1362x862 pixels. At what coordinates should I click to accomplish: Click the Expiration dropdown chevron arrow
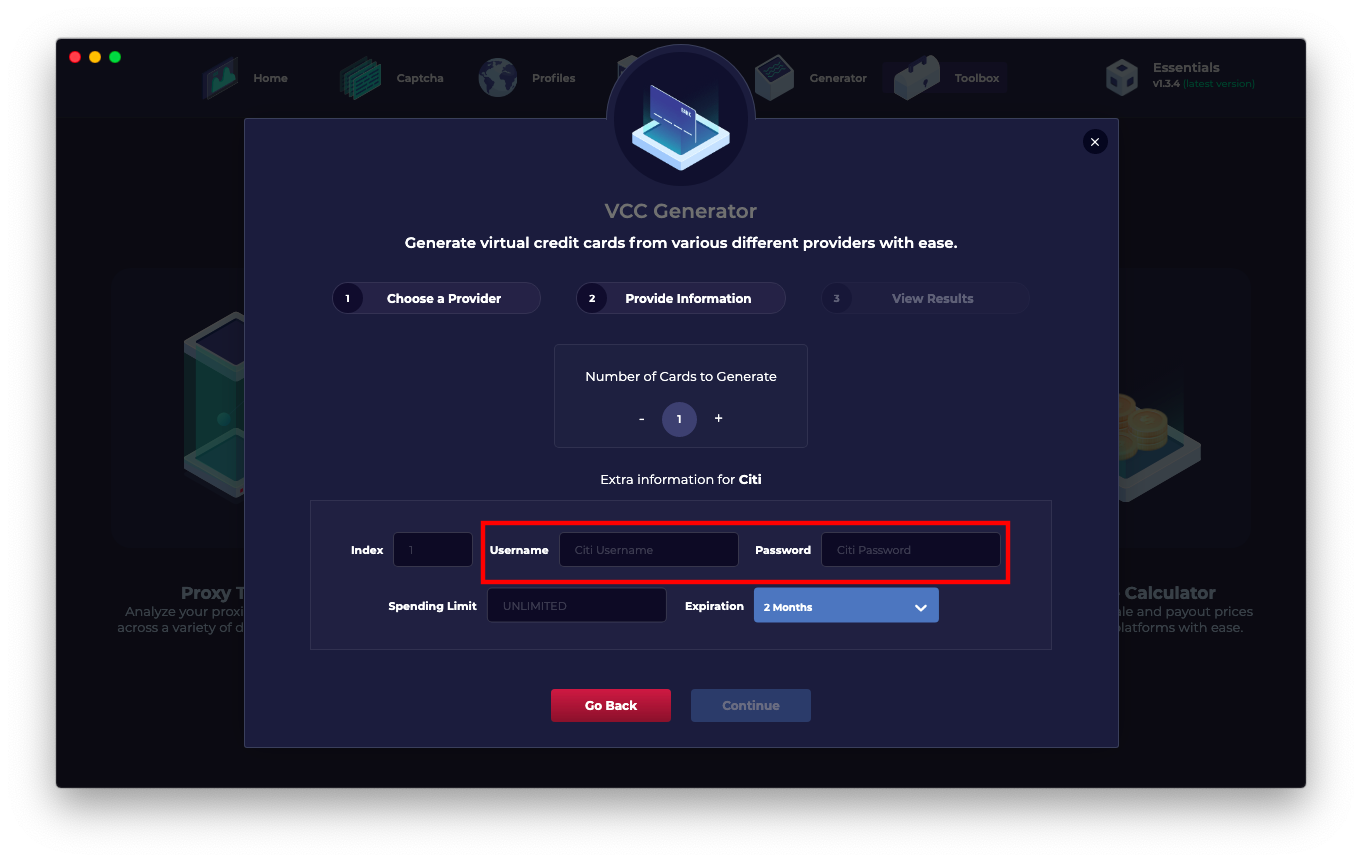(x=921, y=607)
